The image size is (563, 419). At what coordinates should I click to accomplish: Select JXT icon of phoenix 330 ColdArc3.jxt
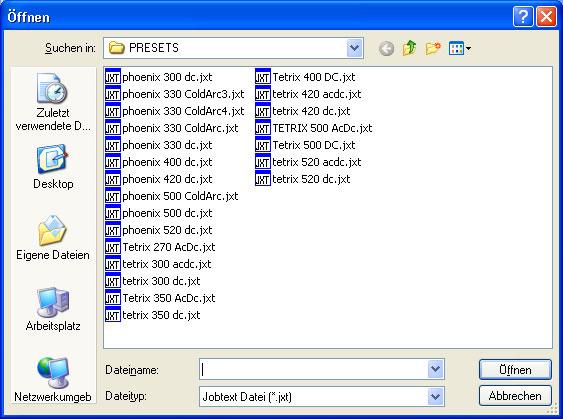112,94
